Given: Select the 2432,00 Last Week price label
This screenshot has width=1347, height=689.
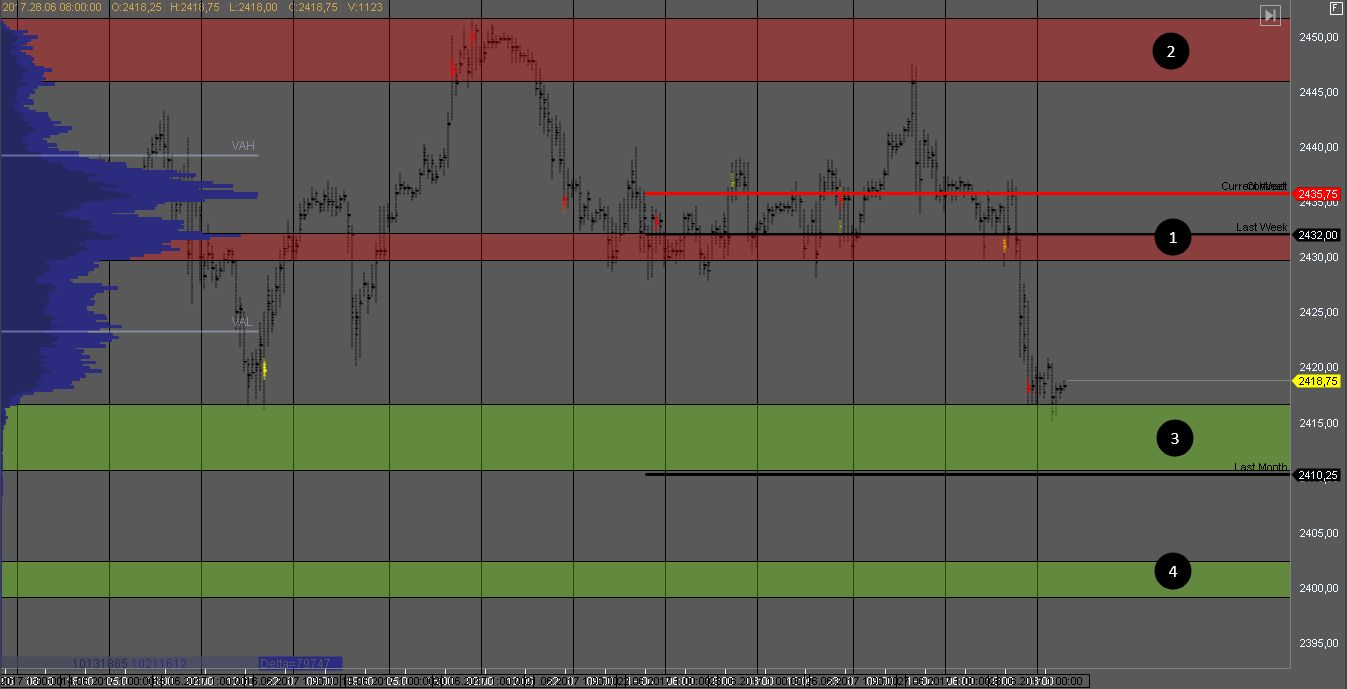Looking at the screenshot, I should coord(1316,235).
